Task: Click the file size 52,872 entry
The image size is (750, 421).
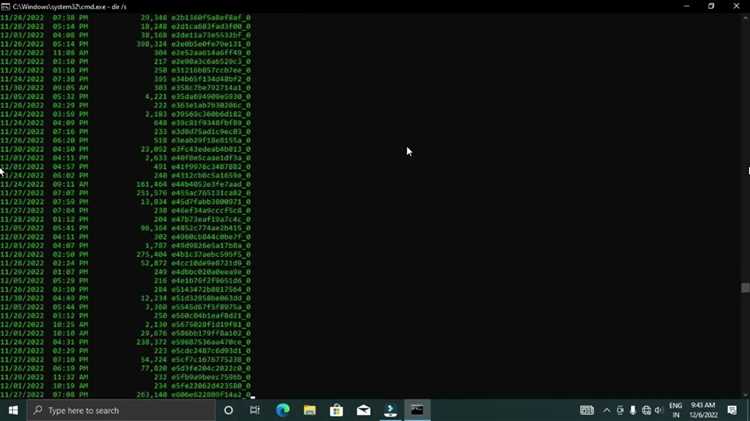Action: (154, 263)
